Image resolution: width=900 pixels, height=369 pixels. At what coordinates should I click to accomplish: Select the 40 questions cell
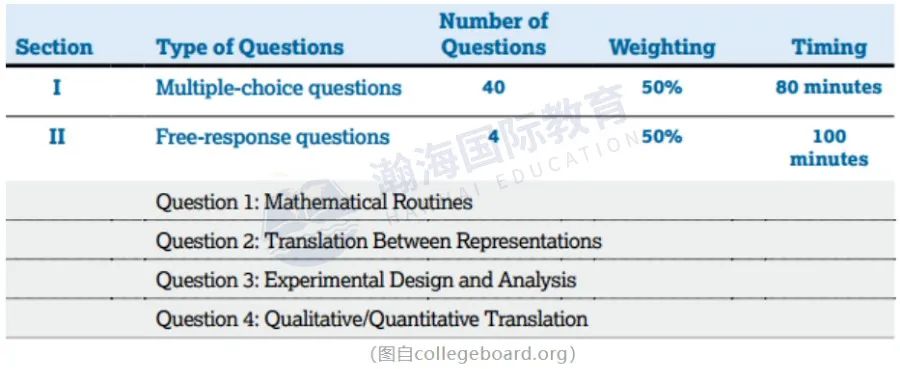tap(494, 88)
